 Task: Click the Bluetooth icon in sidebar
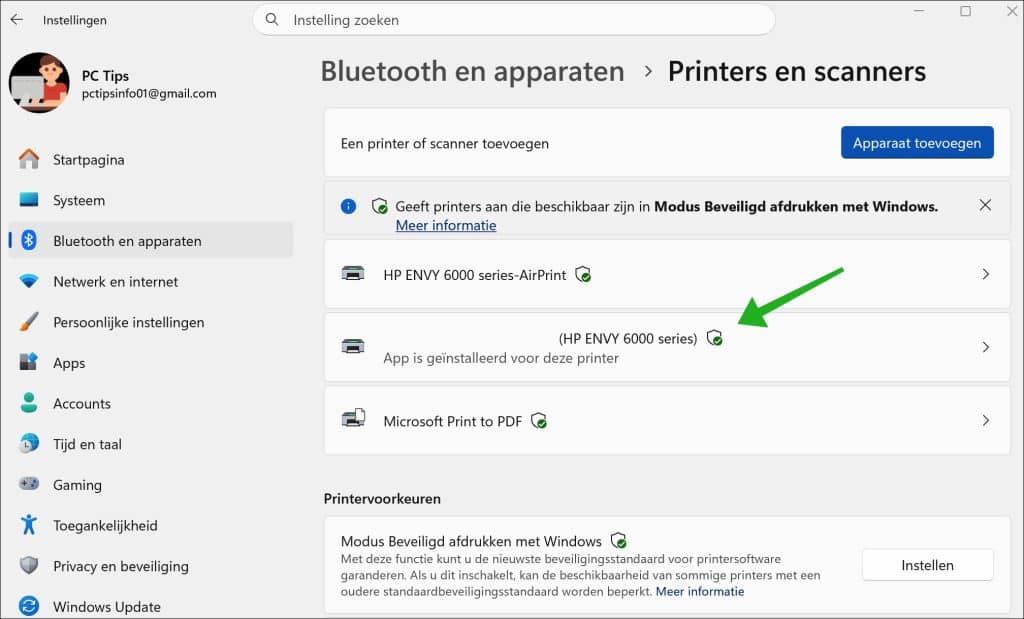click(29, 240)
